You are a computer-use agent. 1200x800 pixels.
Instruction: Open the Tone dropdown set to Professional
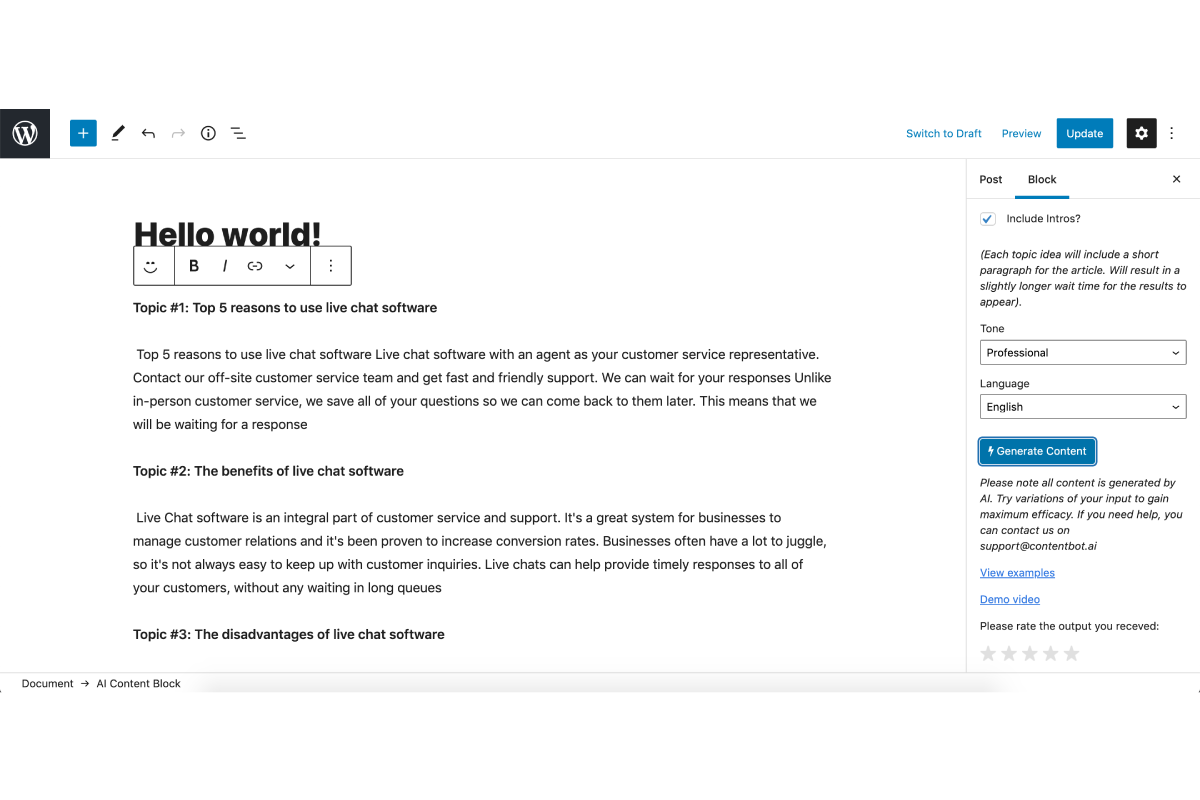coord(1083,352)
